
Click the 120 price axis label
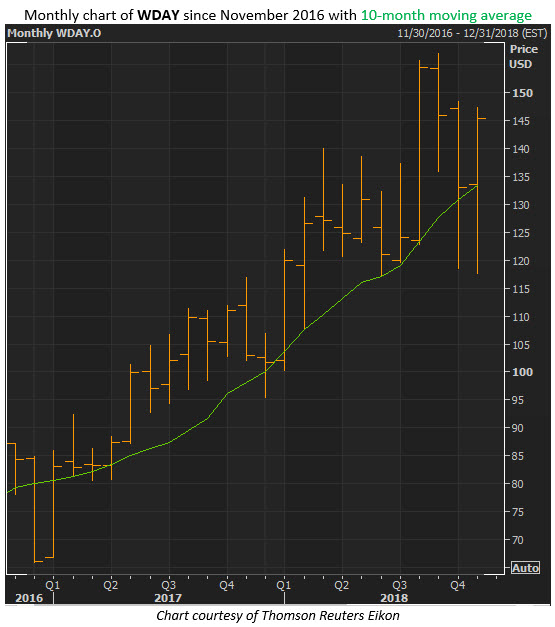click(x=521, y=261)
